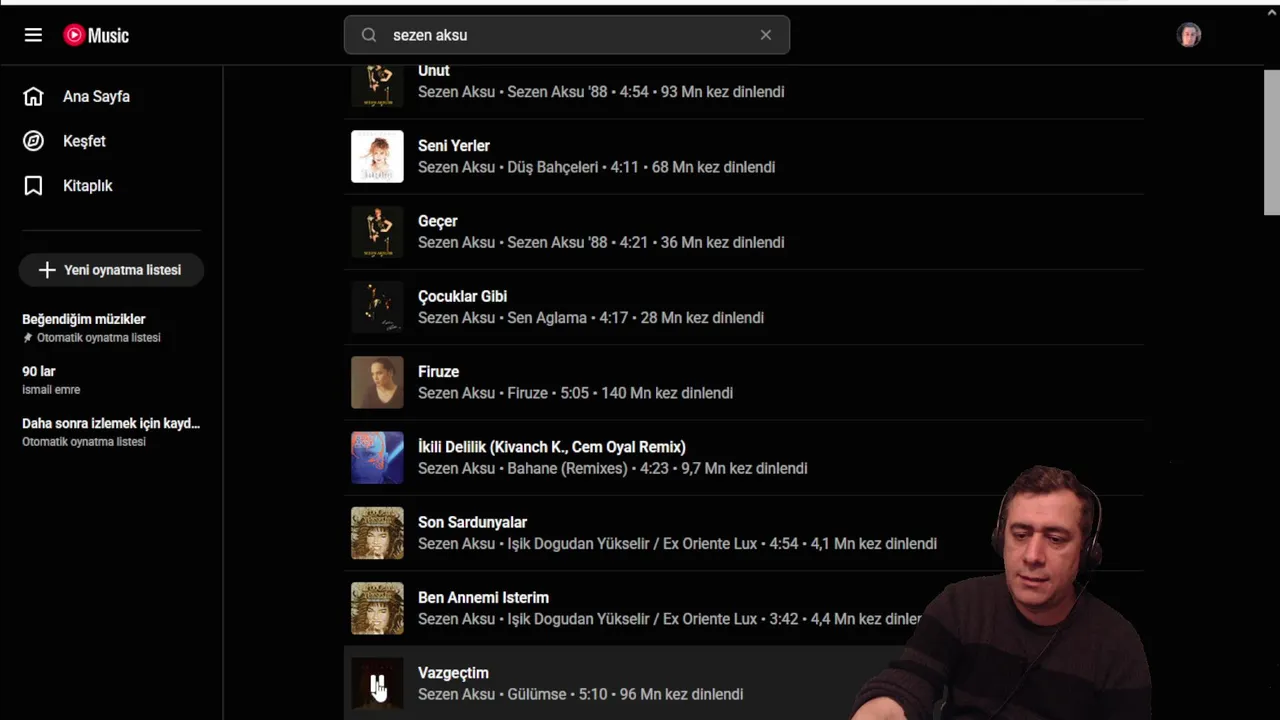Open the Son Sardunyalar song title
This screenshot has width=1280, height=720.
point(472,522)
